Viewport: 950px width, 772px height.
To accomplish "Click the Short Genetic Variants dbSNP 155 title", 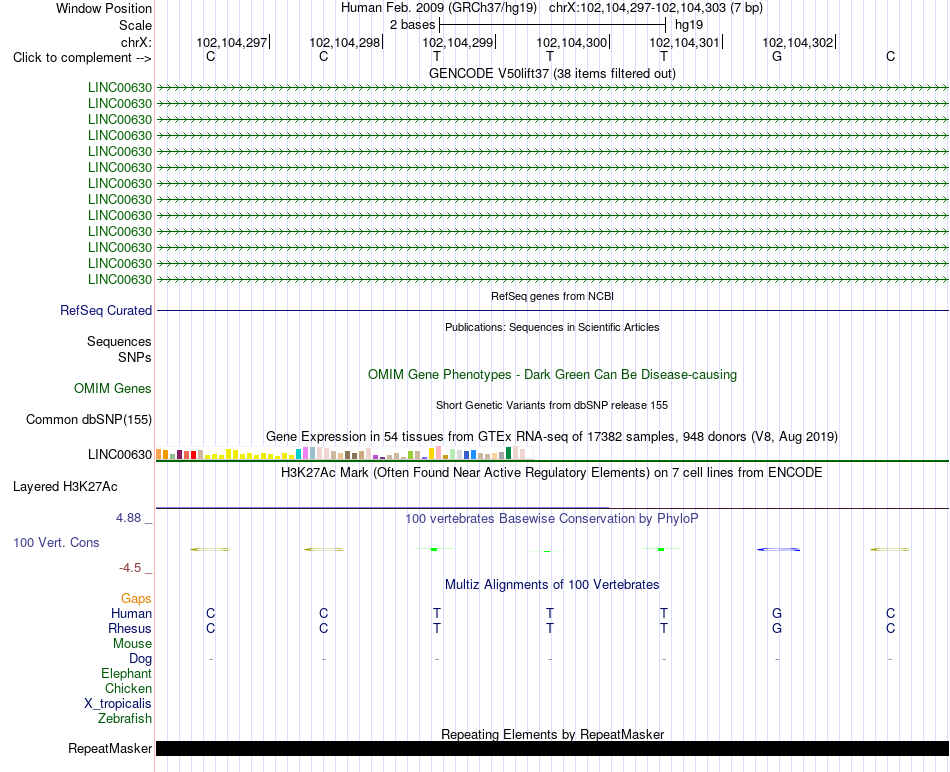I will (552, 405).
